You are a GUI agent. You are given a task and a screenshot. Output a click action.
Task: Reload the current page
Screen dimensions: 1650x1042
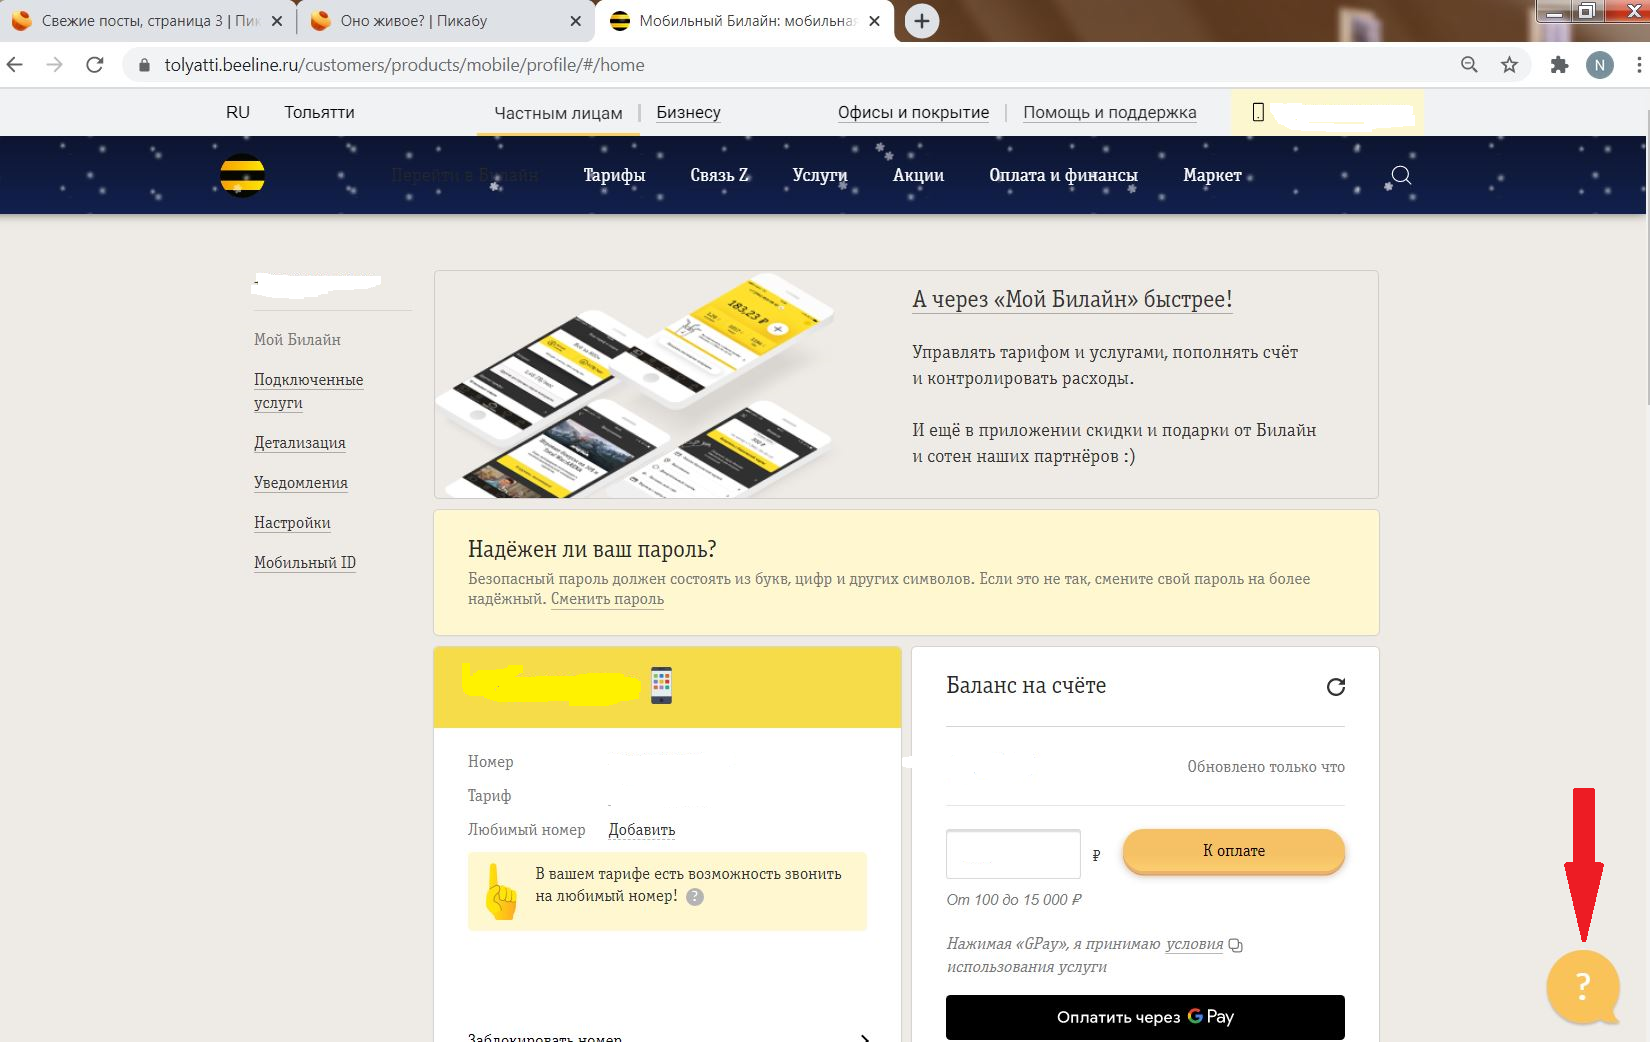point(95,65)
